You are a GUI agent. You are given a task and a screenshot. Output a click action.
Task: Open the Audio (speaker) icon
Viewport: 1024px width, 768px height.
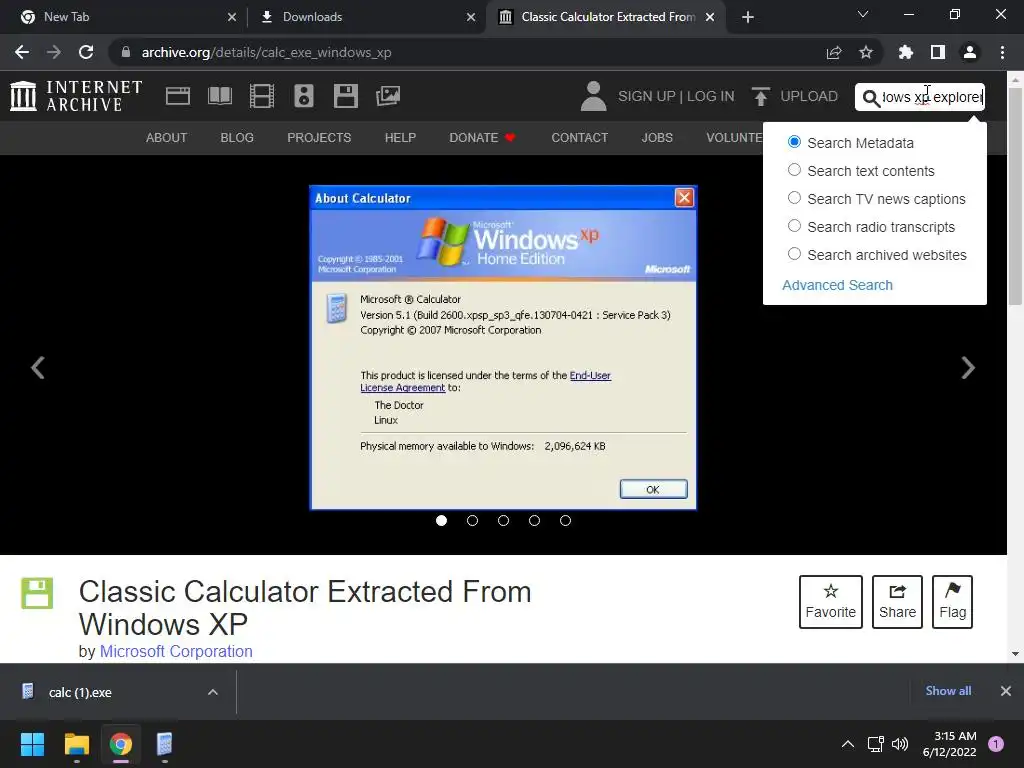(304, 96)
